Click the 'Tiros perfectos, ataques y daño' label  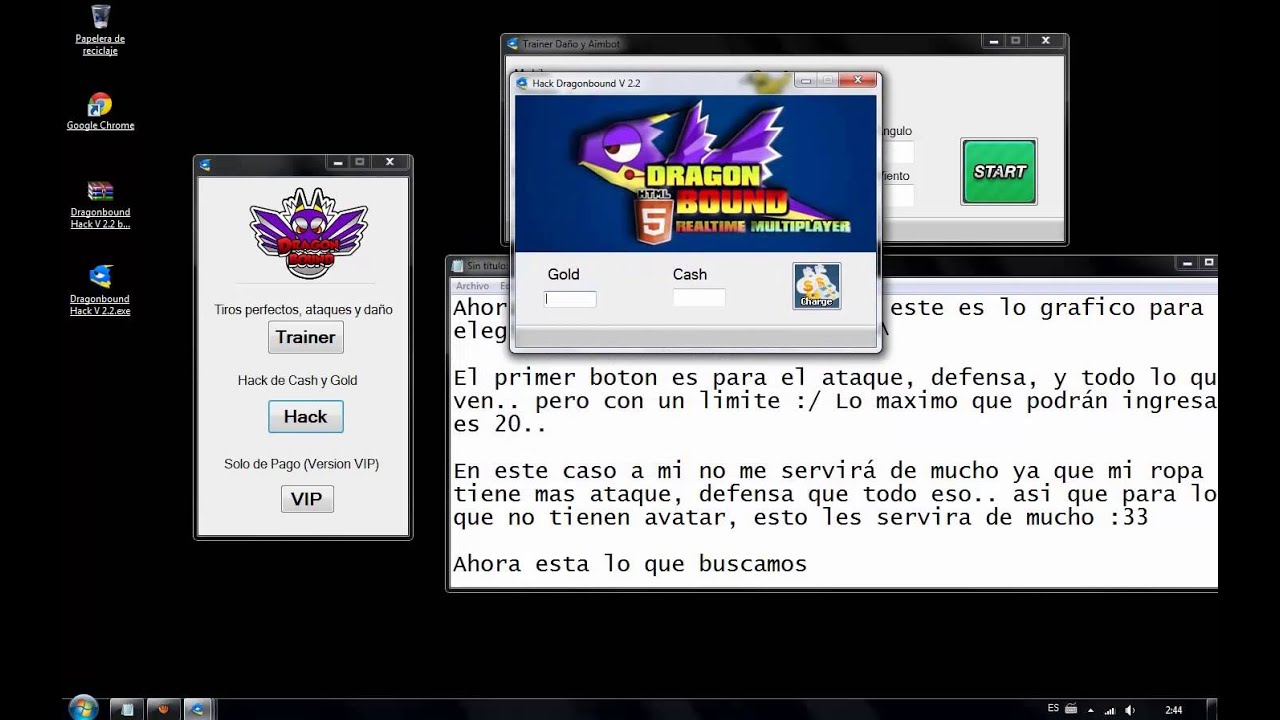[x=303, y=310]
